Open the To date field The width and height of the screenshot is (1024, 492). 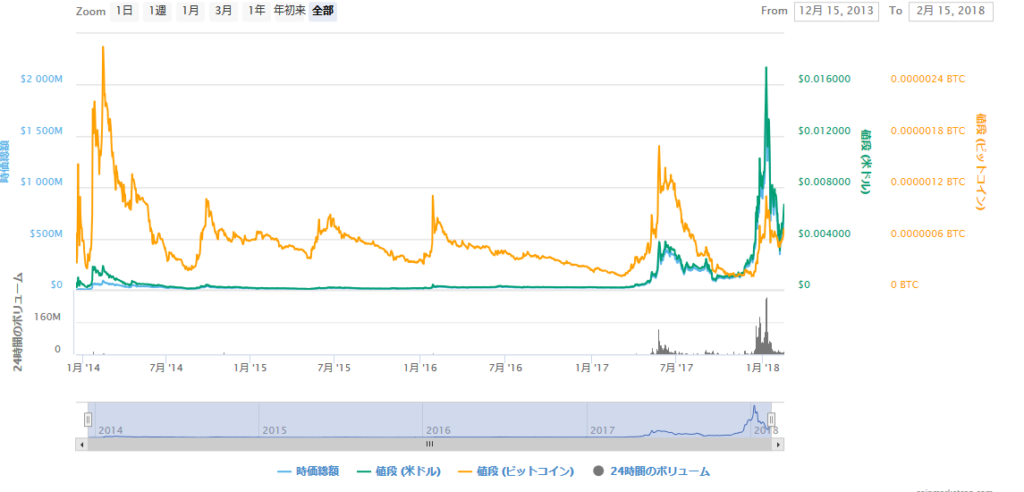[x=947, y=11]
